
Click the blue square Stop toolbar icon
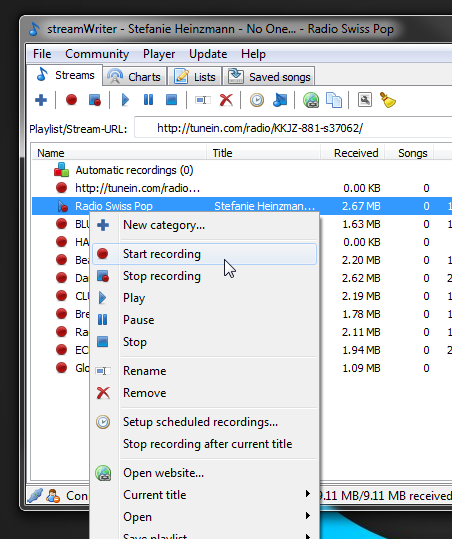point(172,100)
